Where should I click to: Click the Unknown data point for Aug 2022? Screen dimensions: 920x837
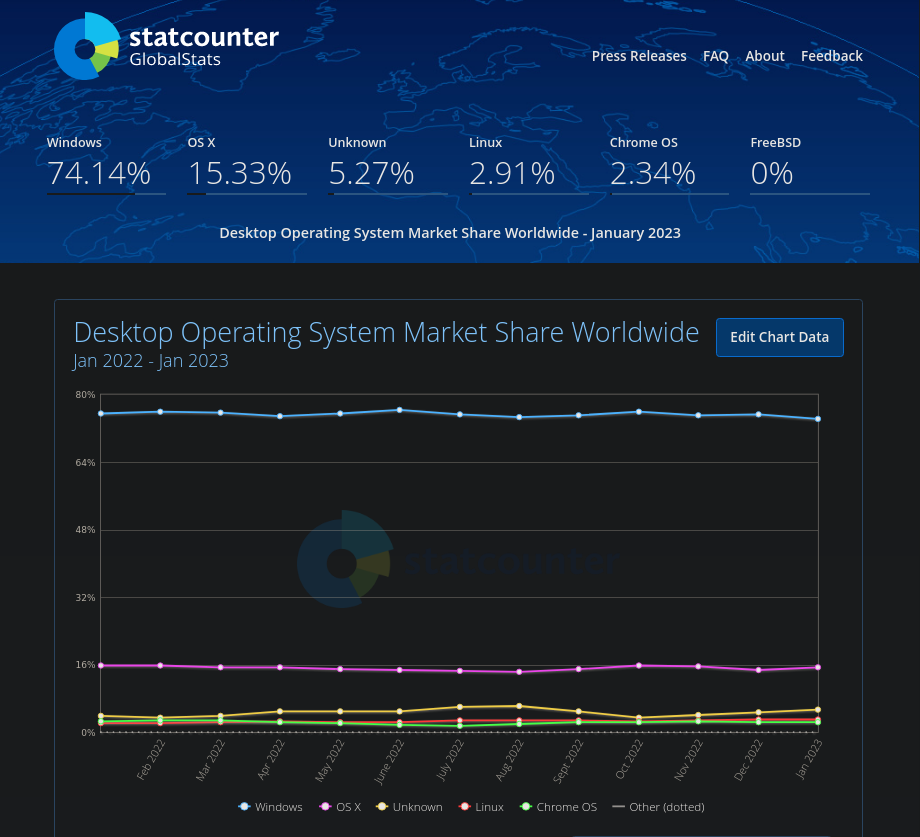[519, 706]
